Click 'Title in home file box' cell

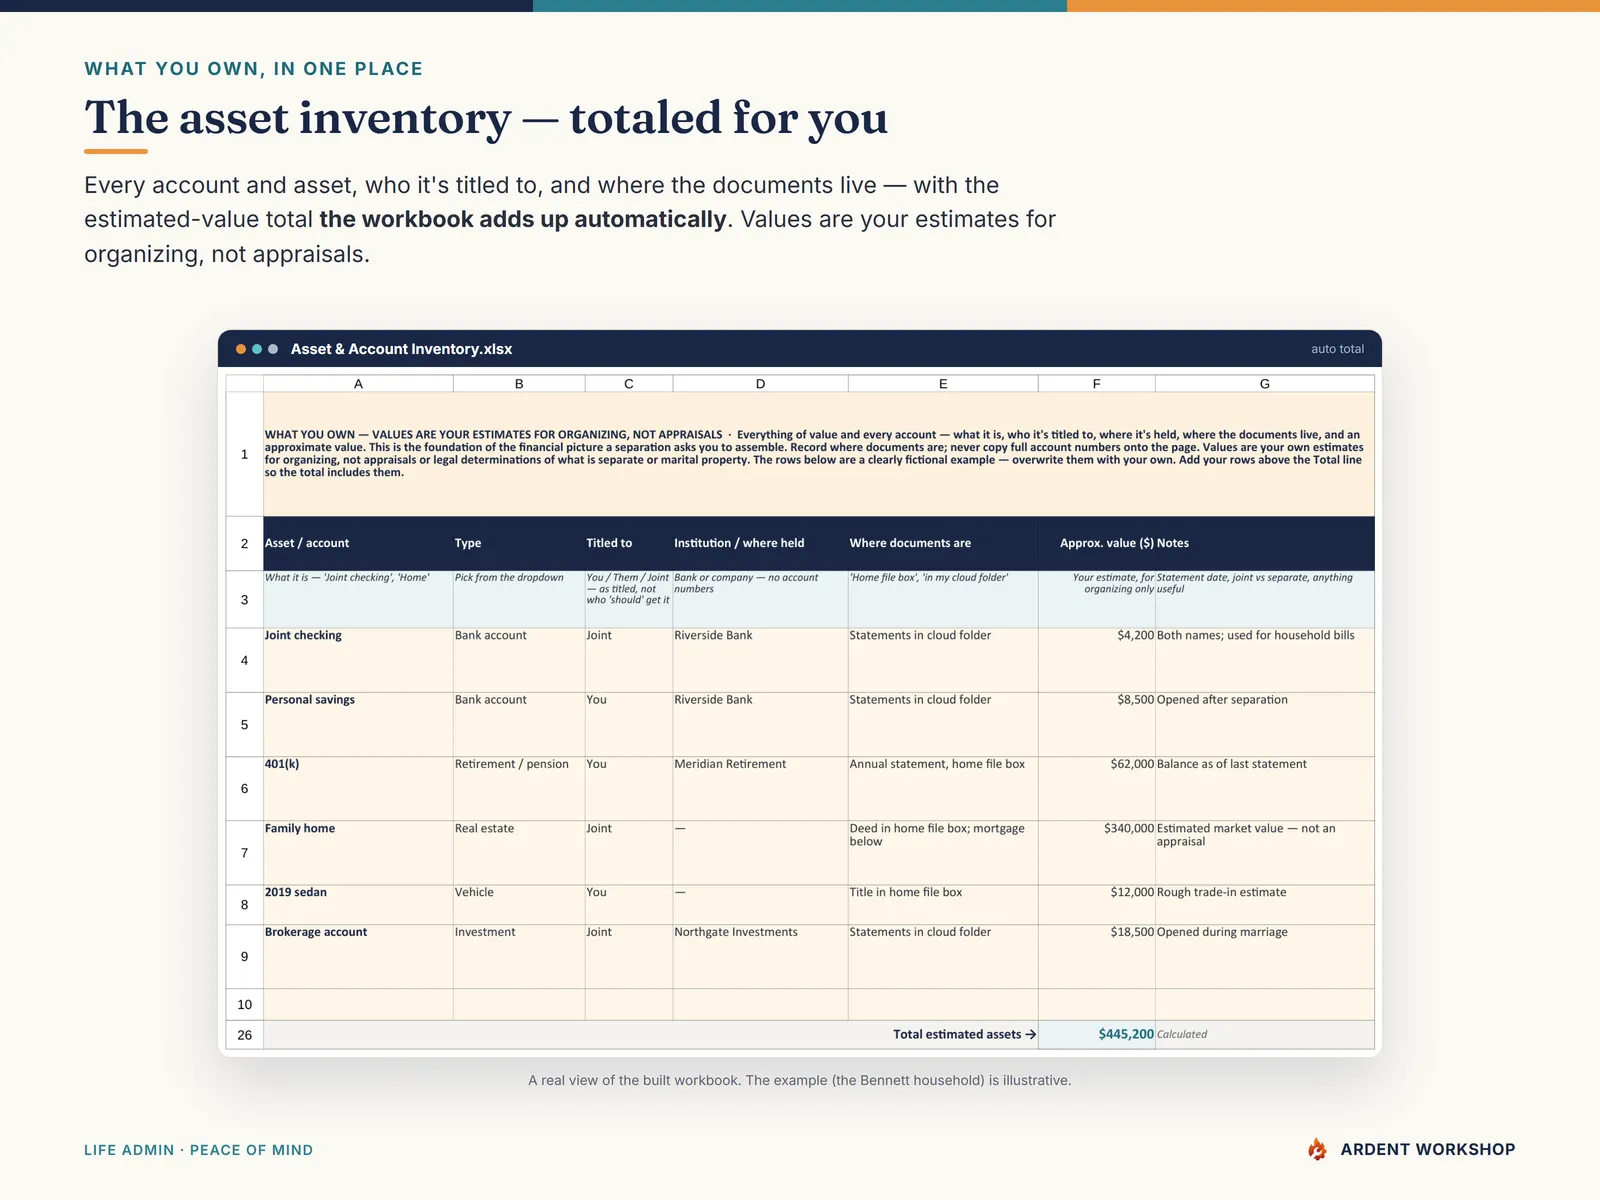[943, 905]
